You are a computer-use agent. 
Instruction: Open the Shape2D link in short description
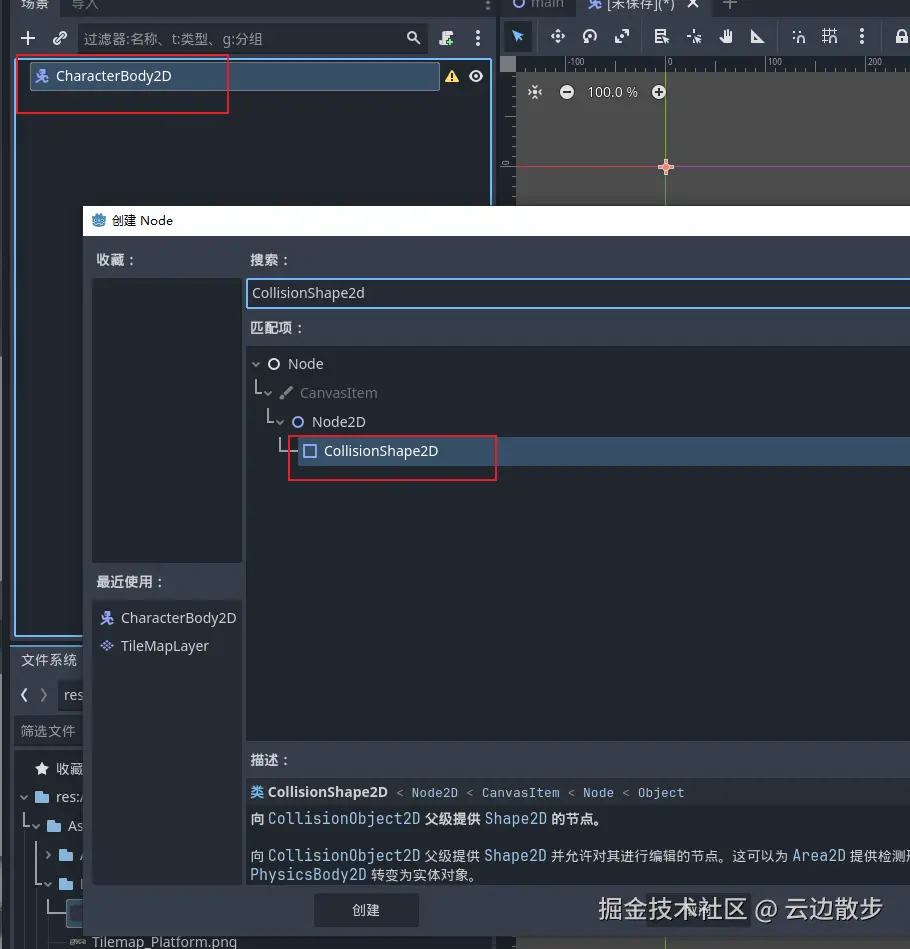click(x=516, y=819)
